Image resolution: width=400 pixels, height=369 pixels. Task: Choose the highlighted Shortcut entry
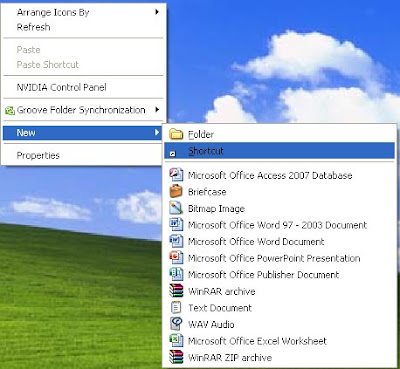pyautogui.click(x=279, y=151)
